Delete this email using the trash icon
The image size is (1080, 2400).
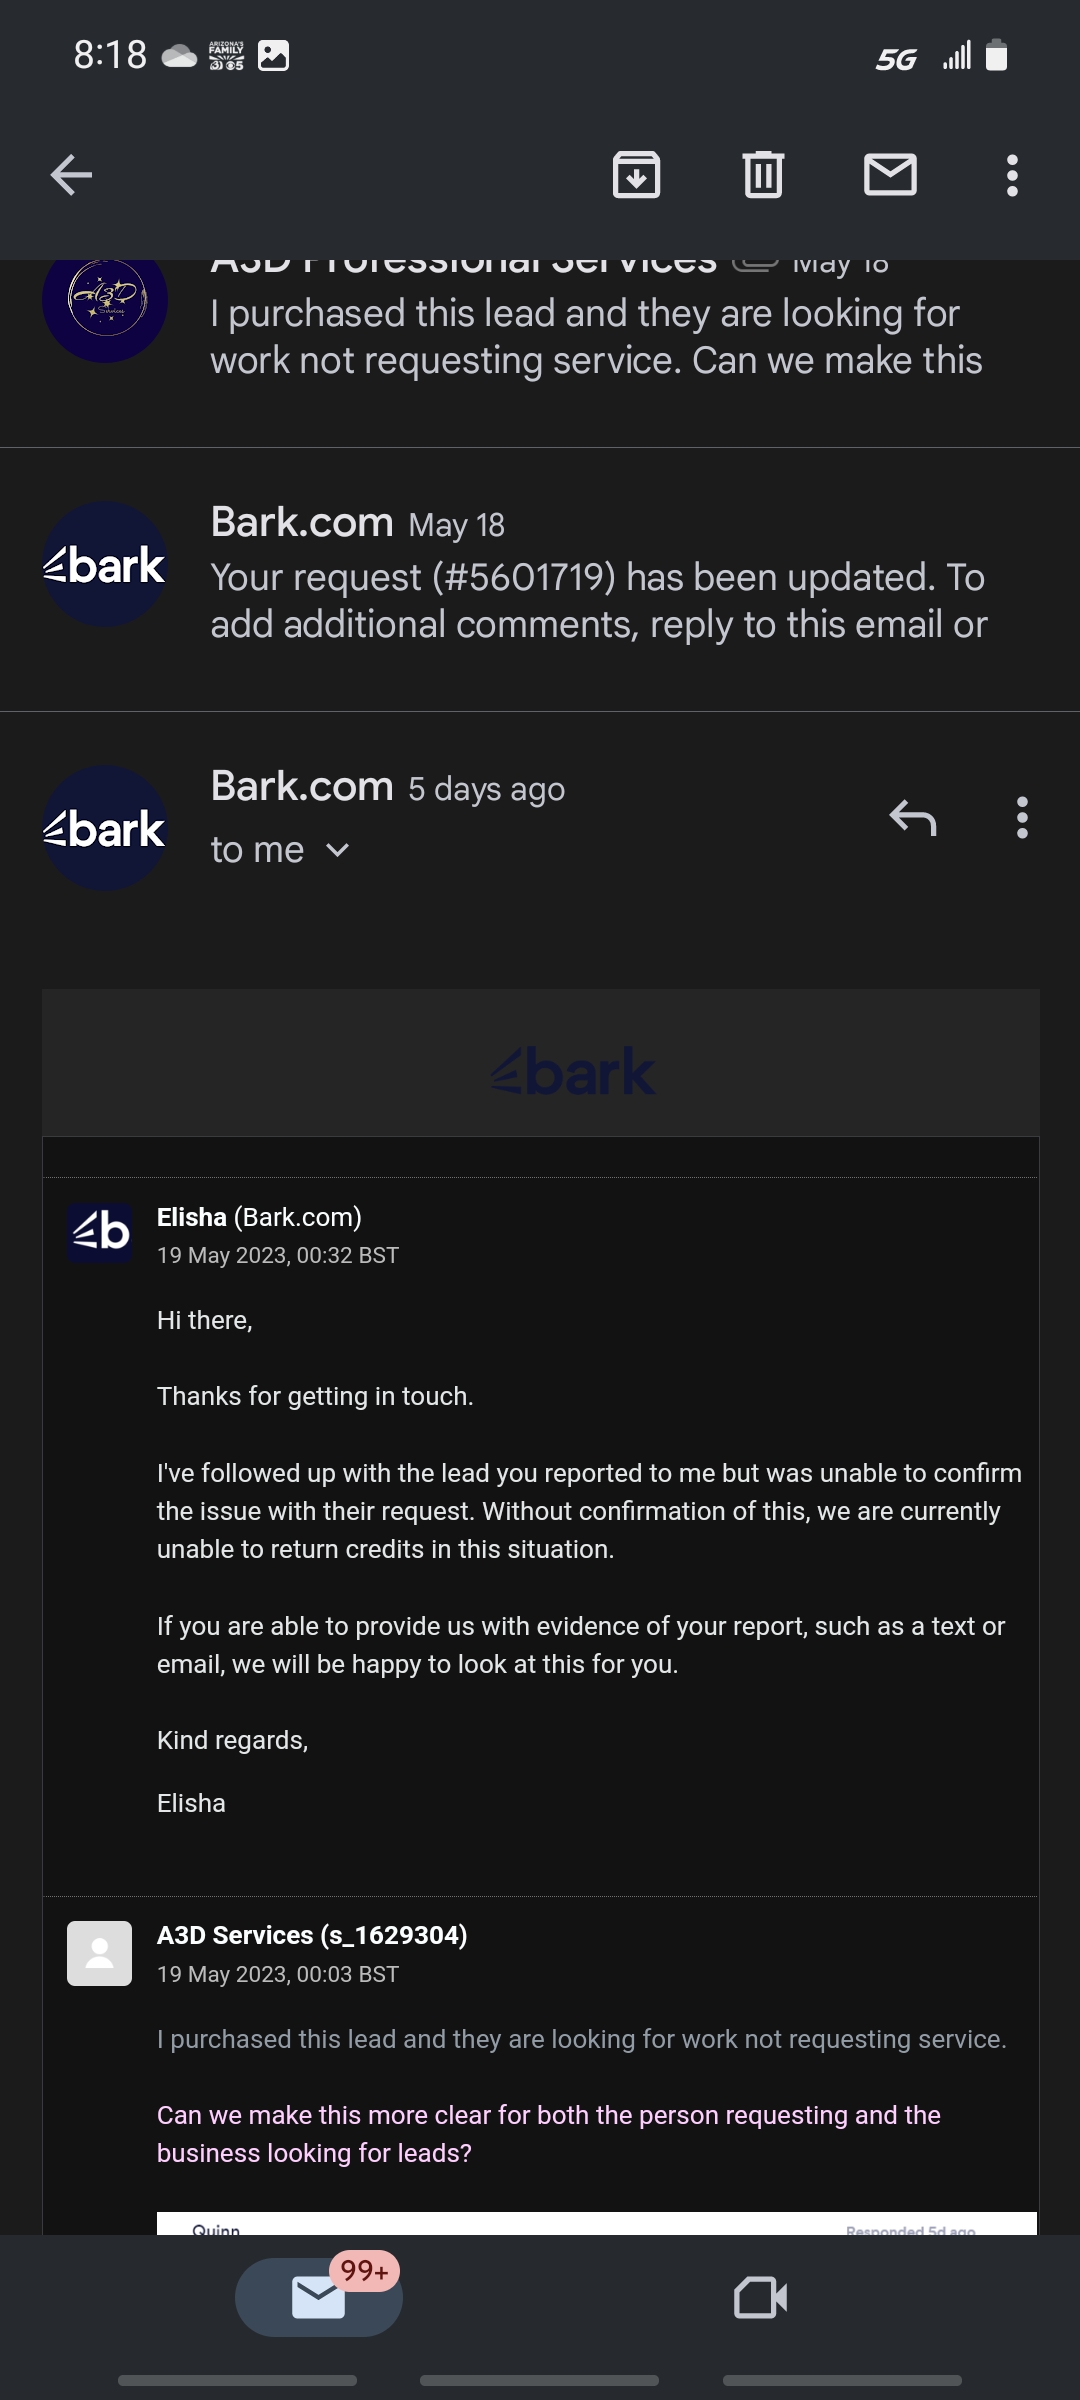763,174
